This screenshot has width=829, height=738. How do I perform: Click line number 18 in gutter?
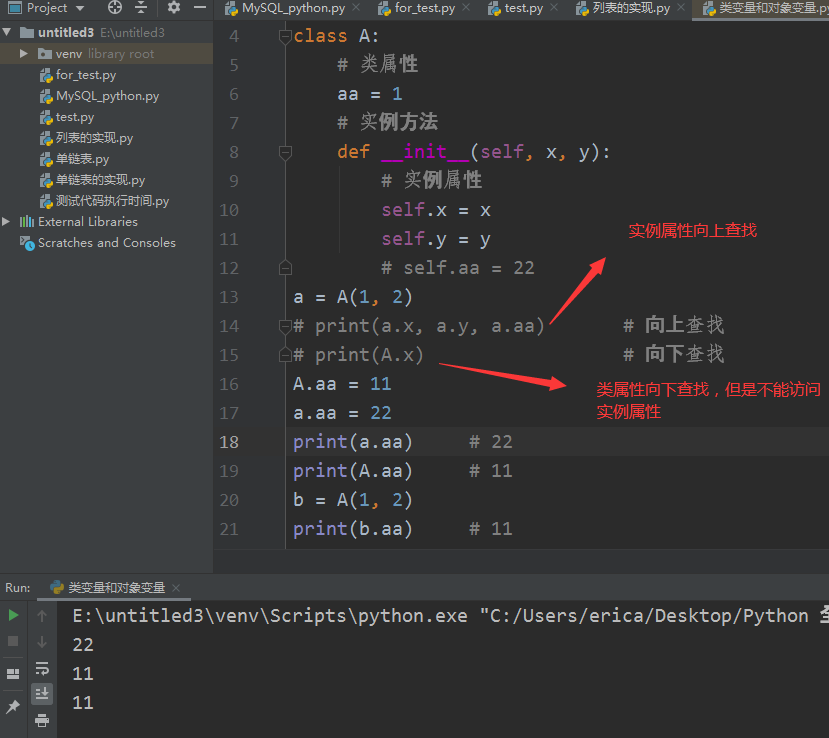tap(229, 442)
